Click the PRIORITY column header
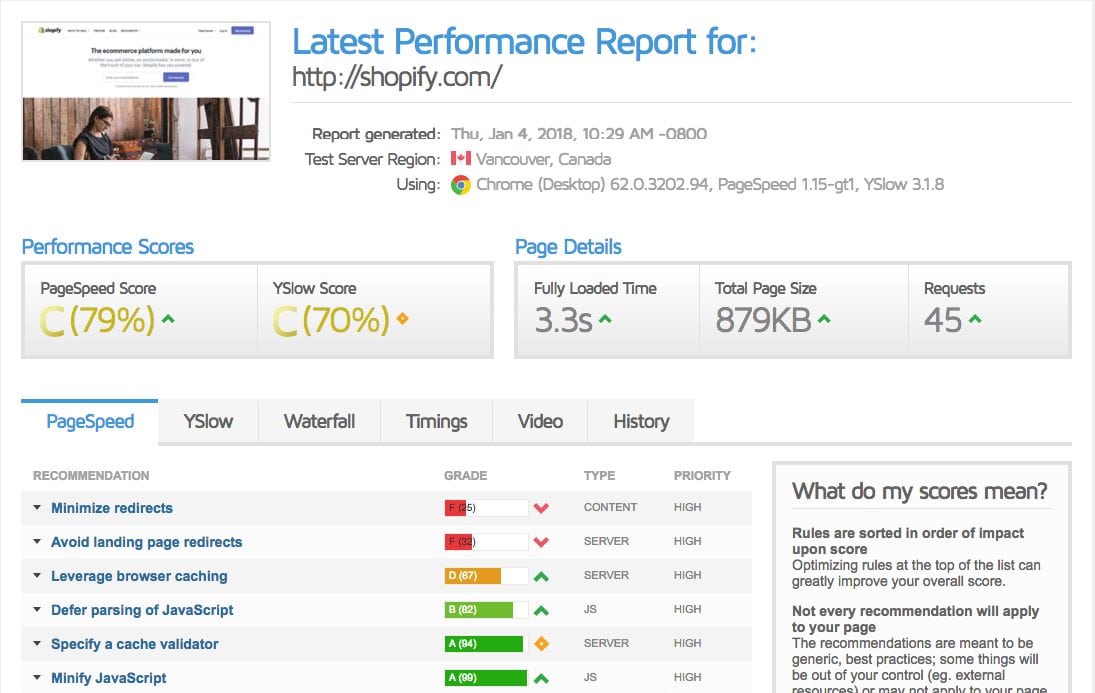The height and width of the screenshot is (693, 1095). coord(702,476)
